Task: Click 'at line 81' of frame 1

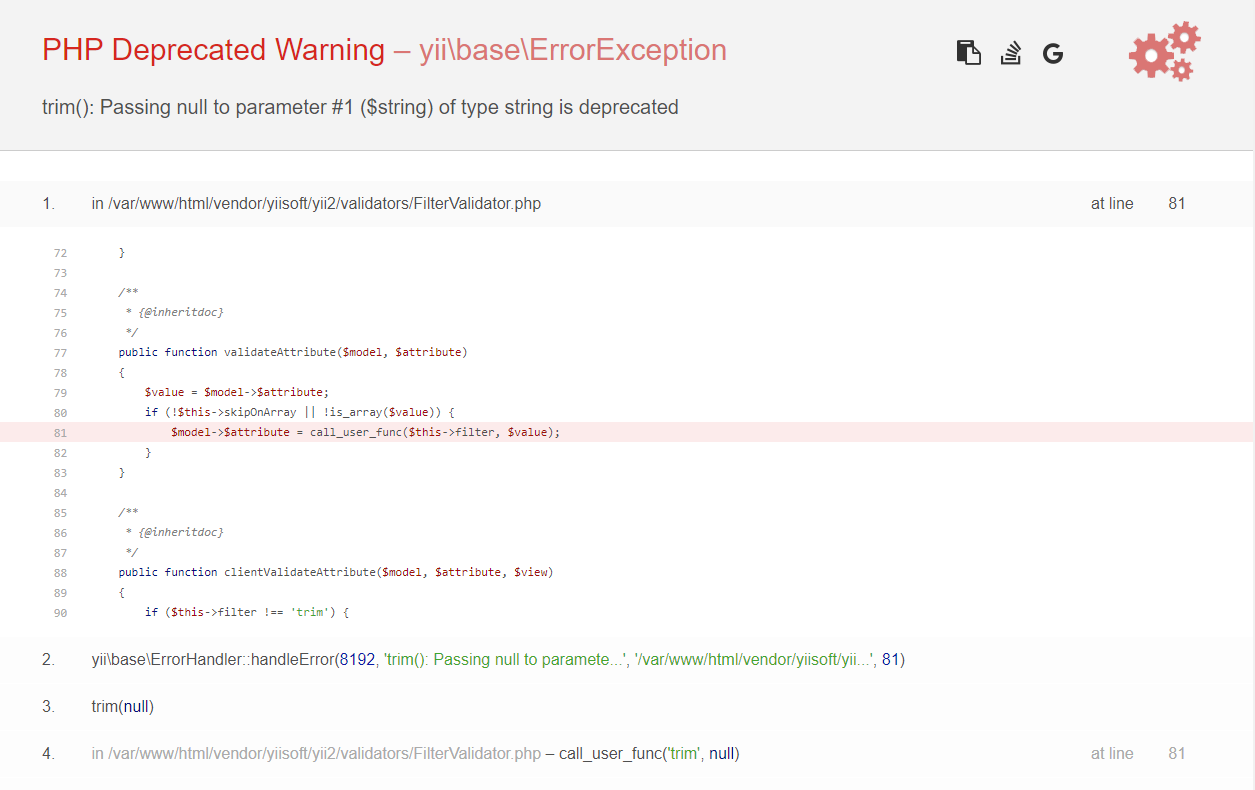Action: [x=1138, y=204]
